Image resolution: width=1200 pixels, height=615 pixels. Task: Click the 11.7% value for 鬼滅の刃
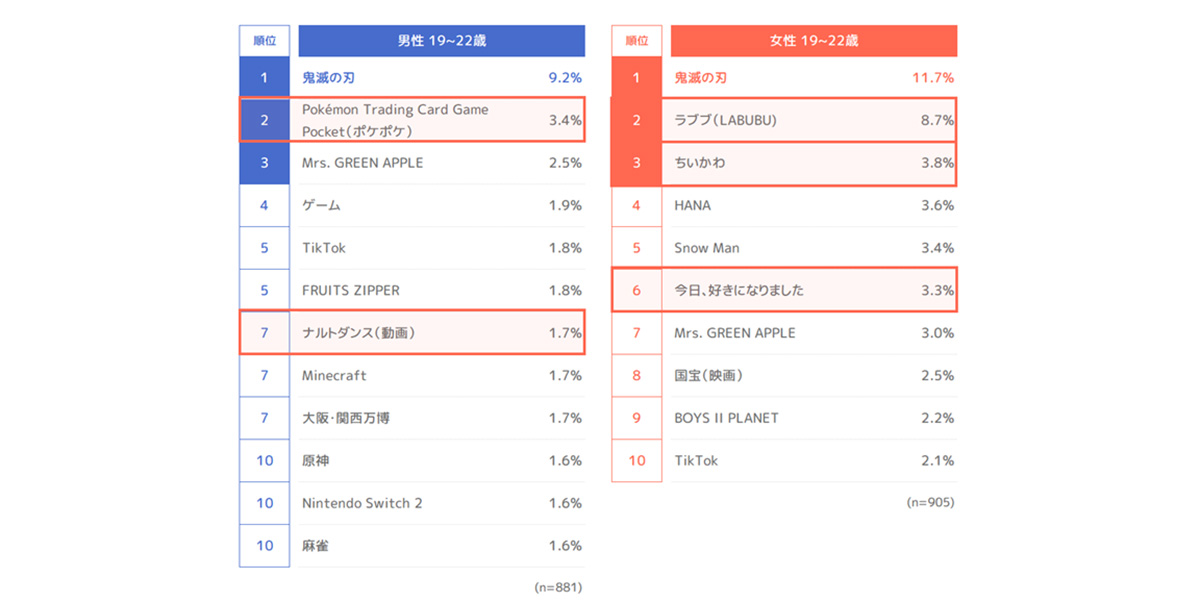tap(932, 77)
